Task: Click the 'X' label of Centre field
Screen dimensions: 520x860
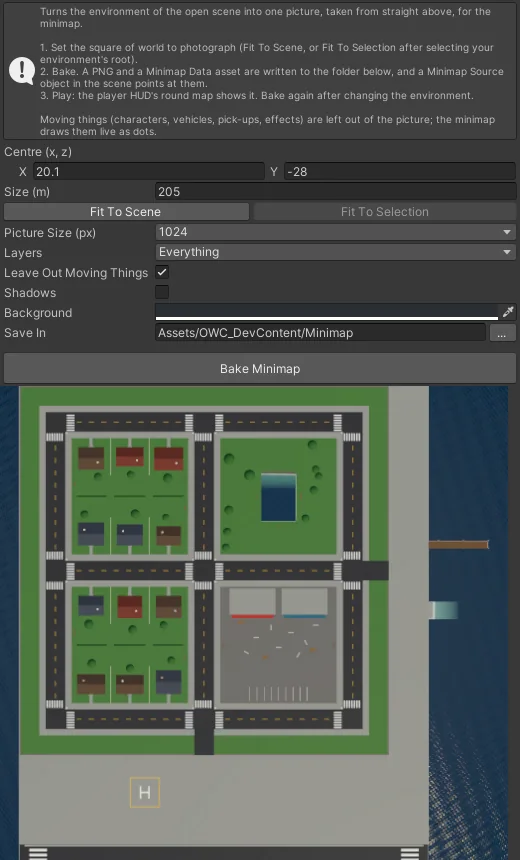Action: pyautogui.click(x=22, y=172)
